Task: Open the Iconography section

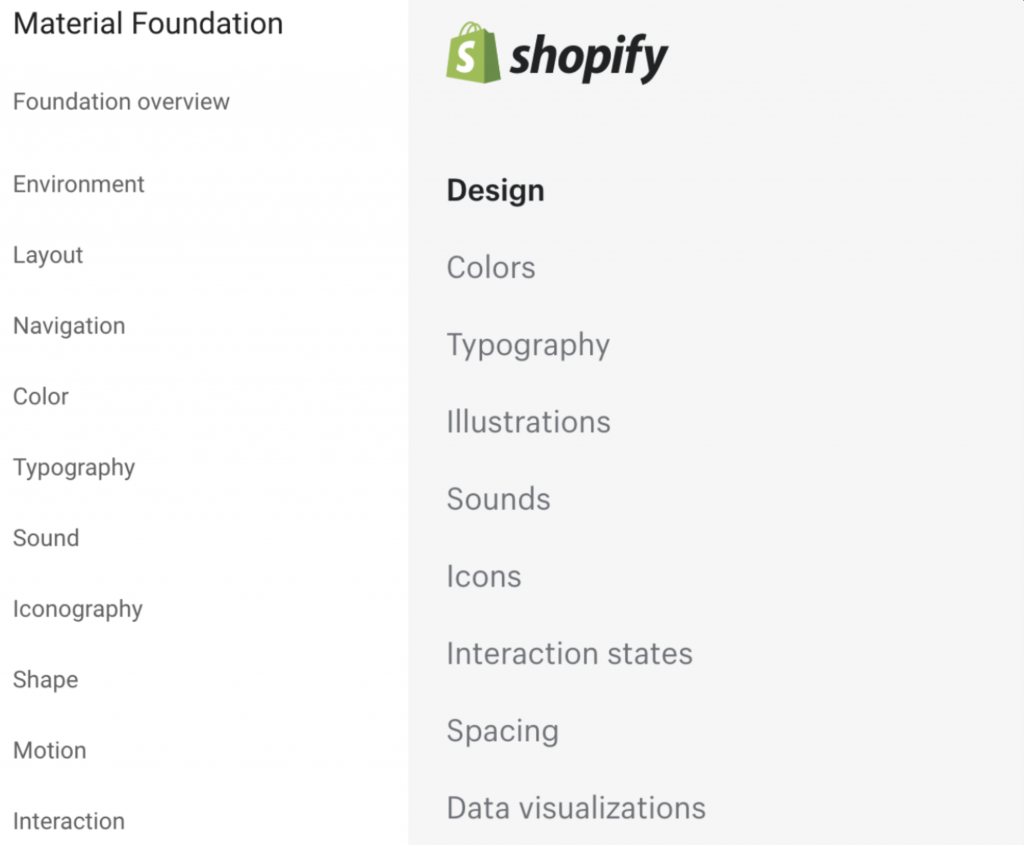Action: tap(78, 610)
